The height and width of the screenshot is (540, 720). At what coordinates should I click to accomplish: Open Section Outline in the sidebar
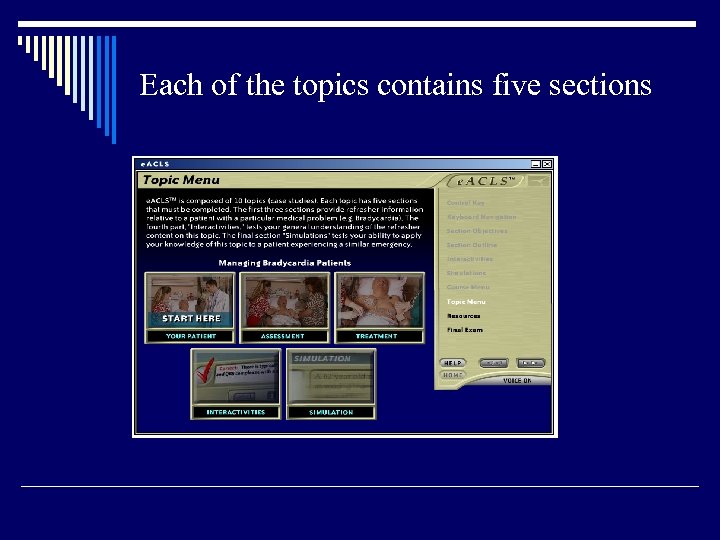click(472, 245)
